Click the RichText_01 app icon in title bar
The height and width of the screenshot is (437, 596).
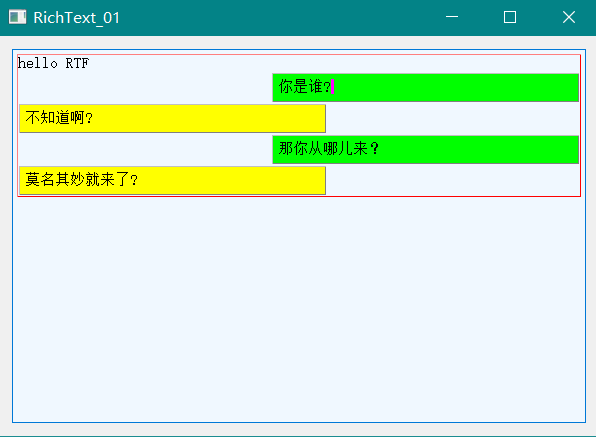click(x=17, y=17)
